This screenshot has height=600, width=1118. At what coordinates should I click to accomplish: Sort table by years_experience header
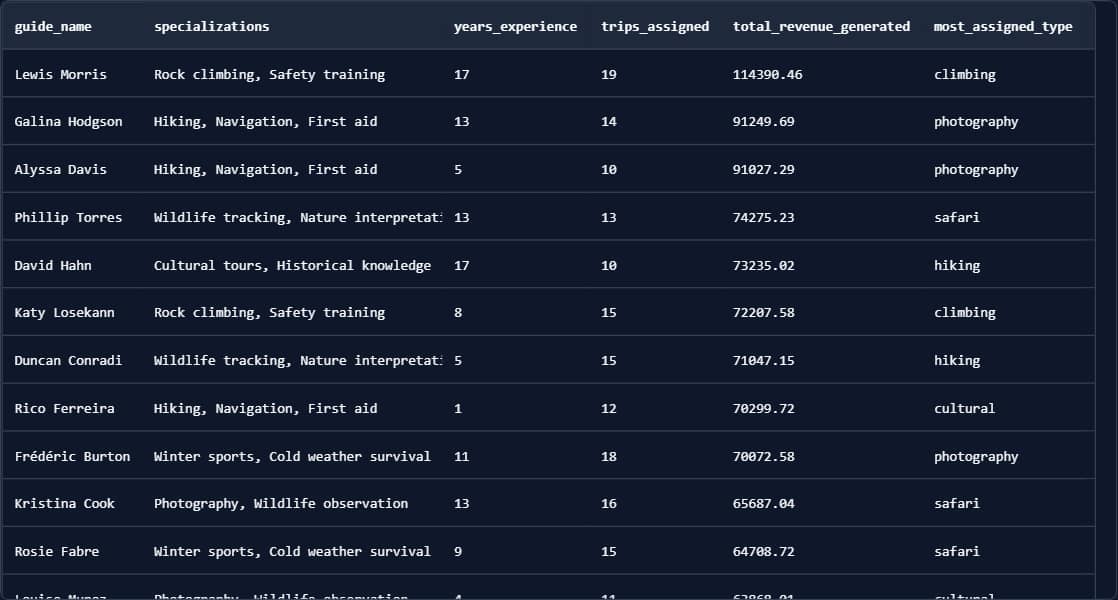coord(515,27)
